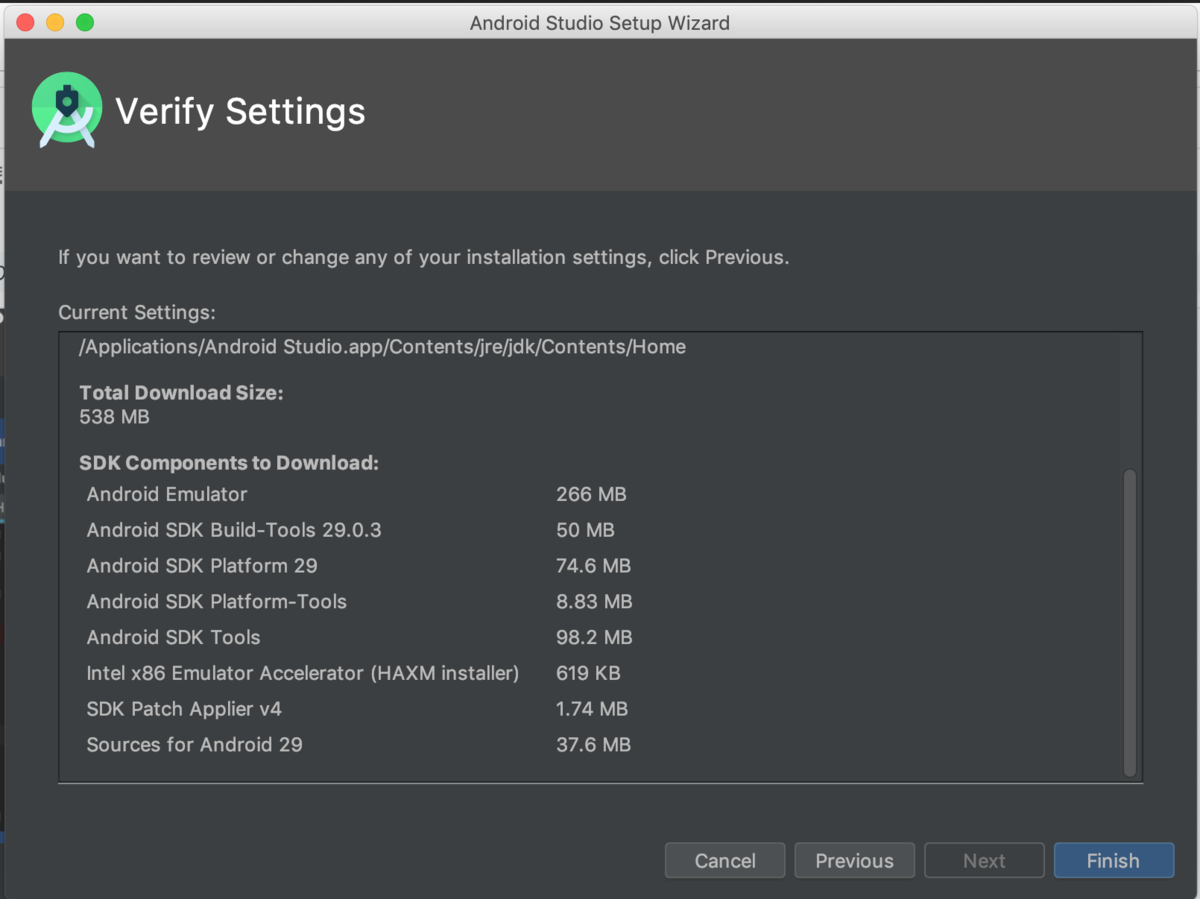Select the Android Emulator component row

[167, 494]
